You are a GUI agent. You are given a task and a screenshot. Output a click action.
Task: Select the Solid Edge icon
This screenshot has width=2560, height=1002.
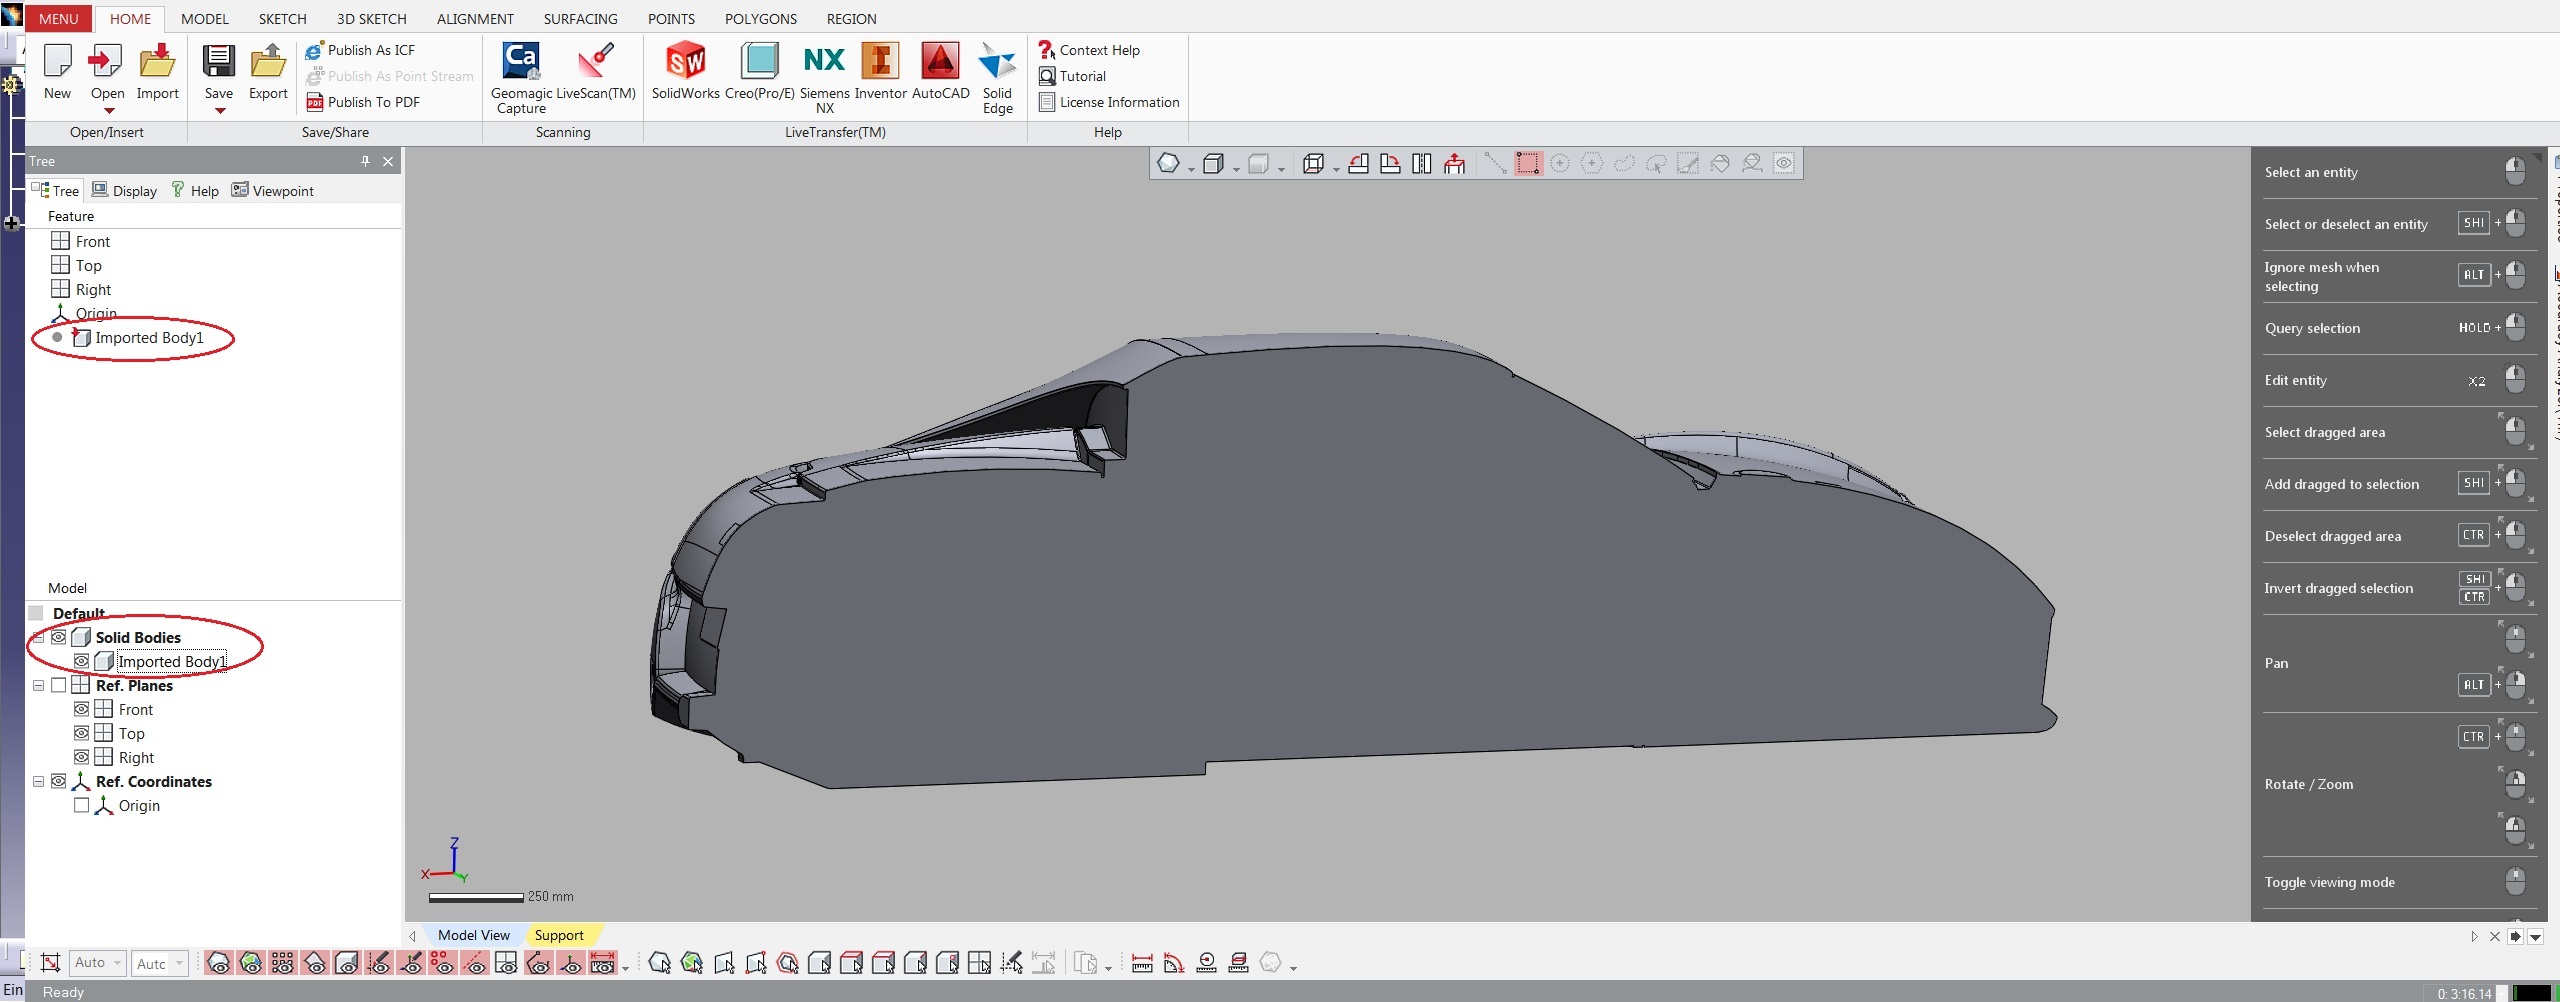(997, 62)
